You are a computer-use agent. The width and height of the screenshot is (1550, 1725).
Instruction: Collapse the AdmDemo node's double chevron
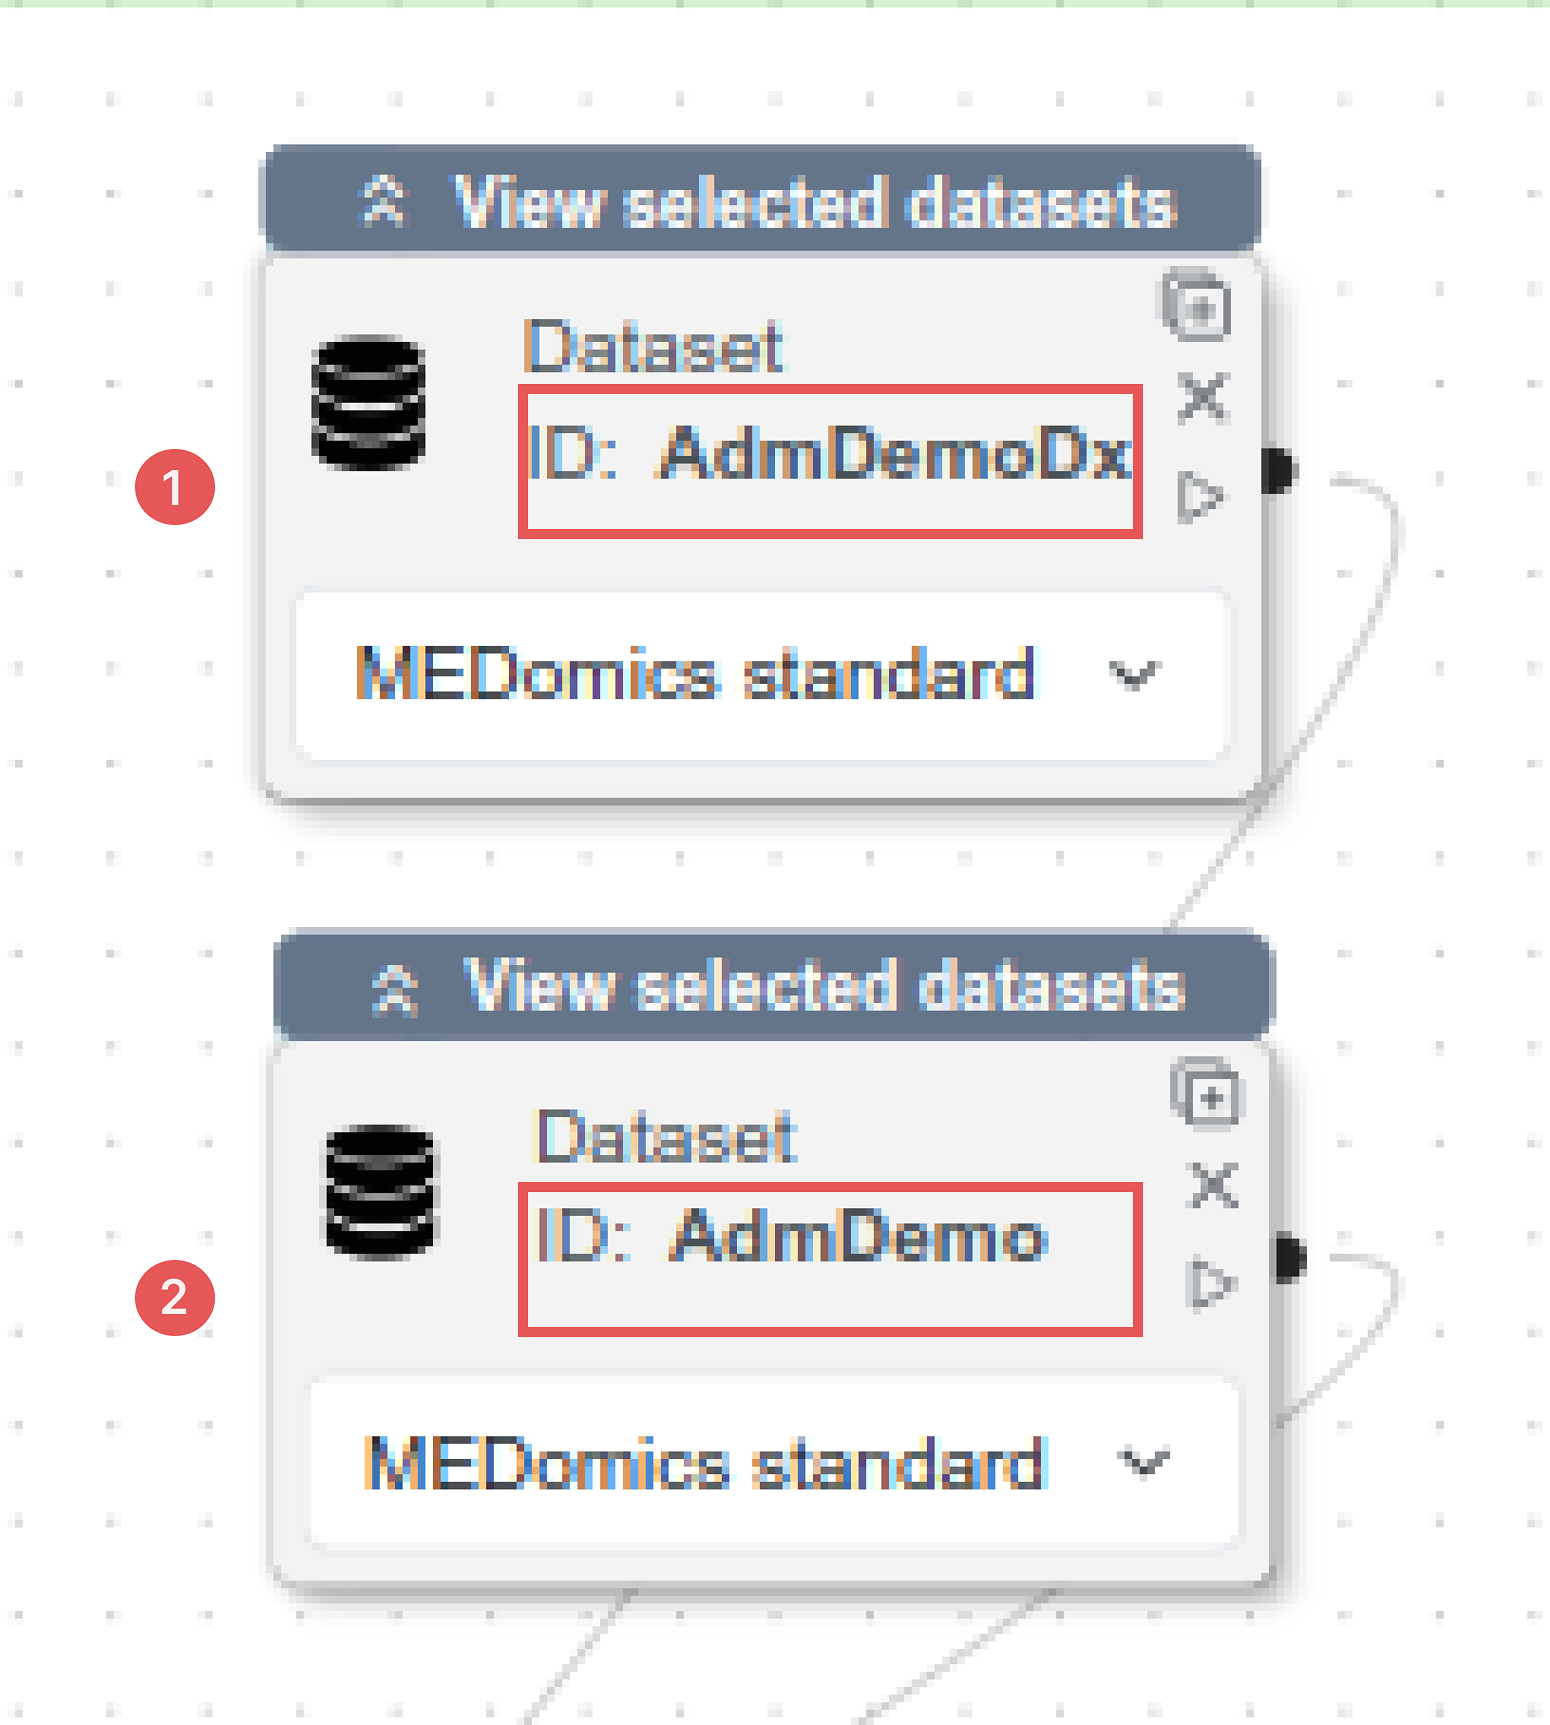[395, 990]
